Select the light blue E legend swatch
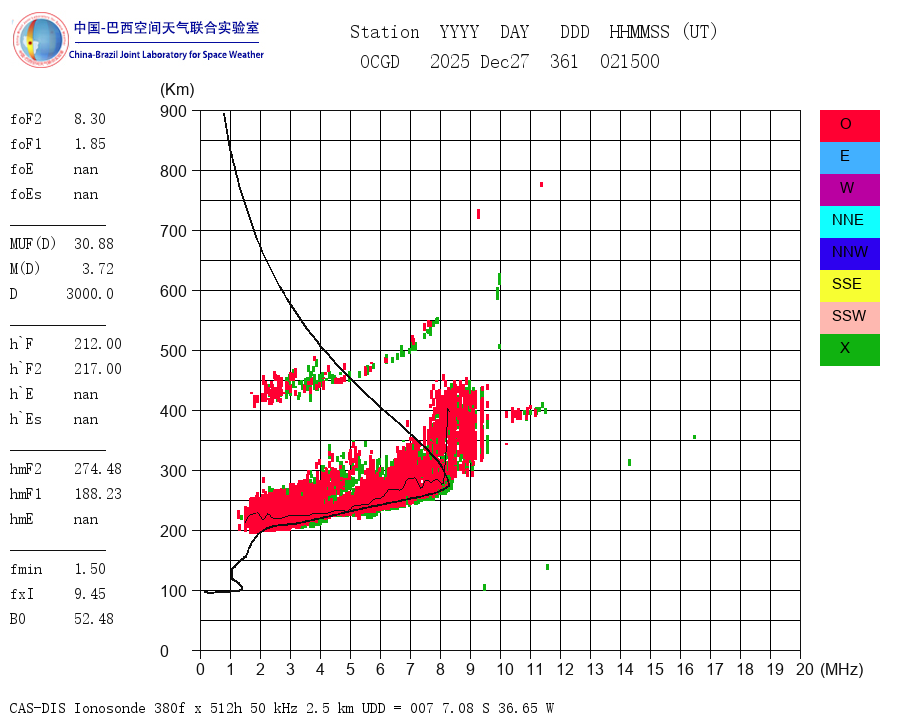This screenshot has width=900, height=720. click(849, 158)
